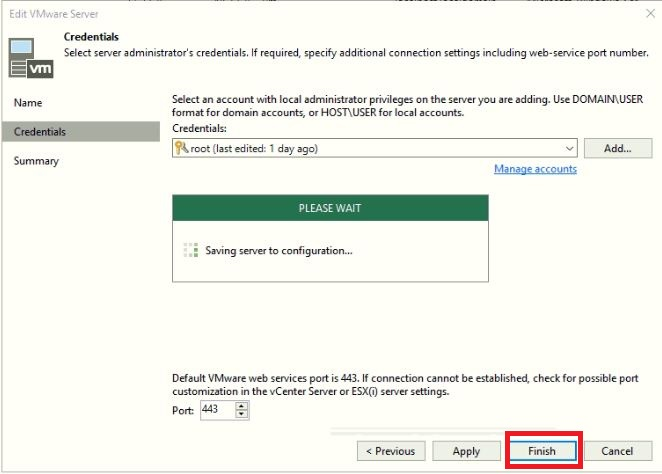The image size is (662, 474).
Task: Open the Credentials dropdown showing root
Action: tap(374, 148)
